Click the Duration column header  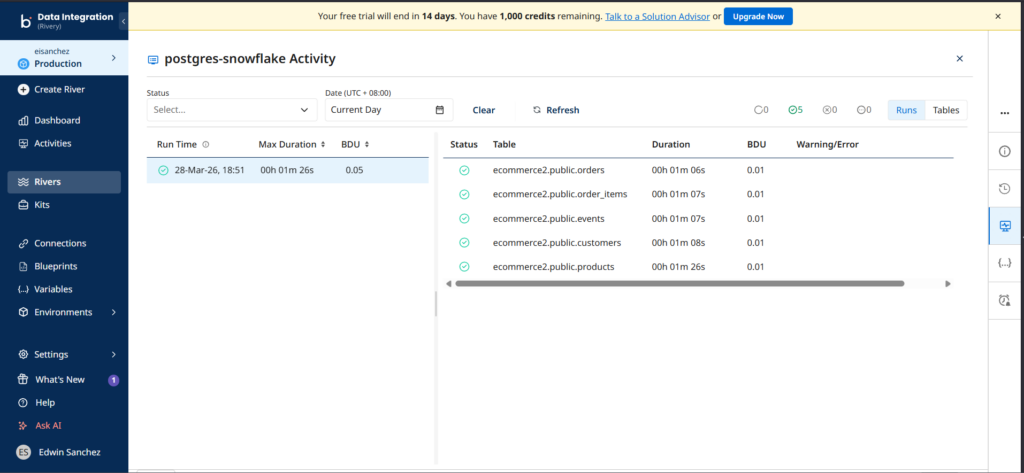pos(671,144)
